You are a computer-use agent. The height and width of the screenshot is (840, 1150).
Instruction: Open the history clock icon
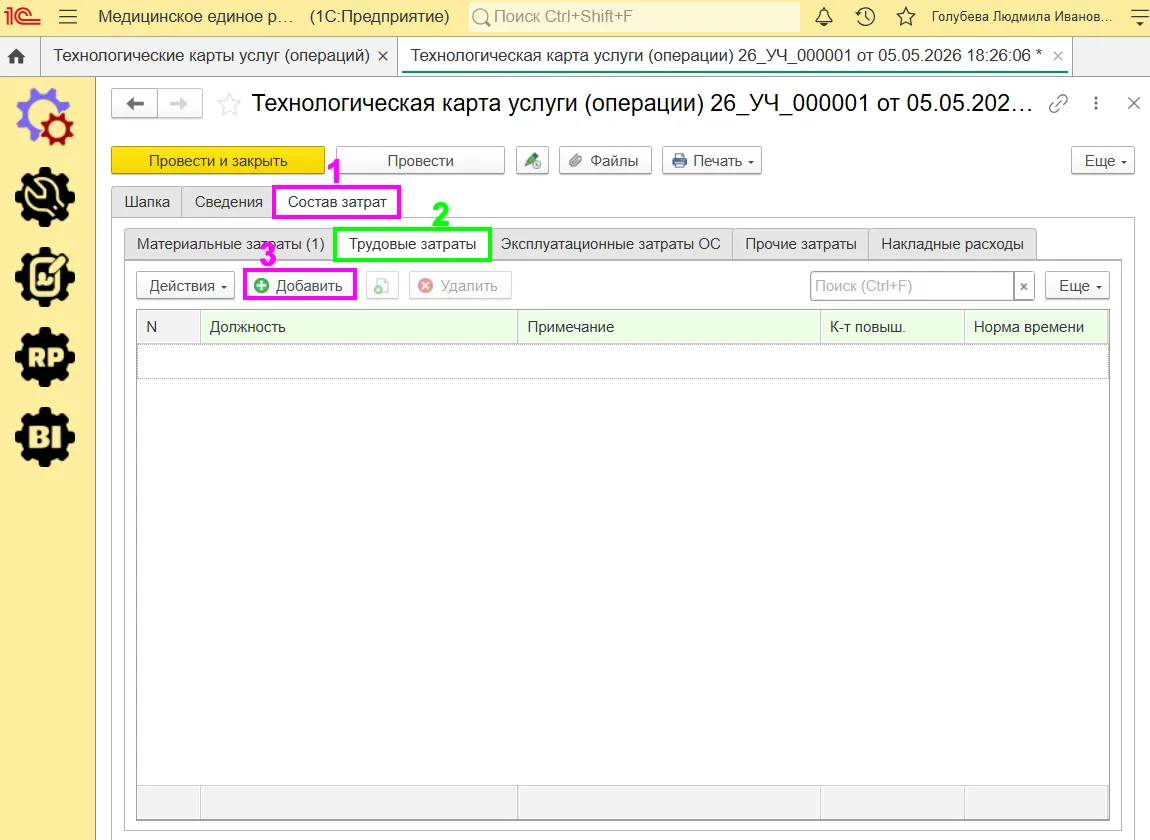[x=865, y=16]
